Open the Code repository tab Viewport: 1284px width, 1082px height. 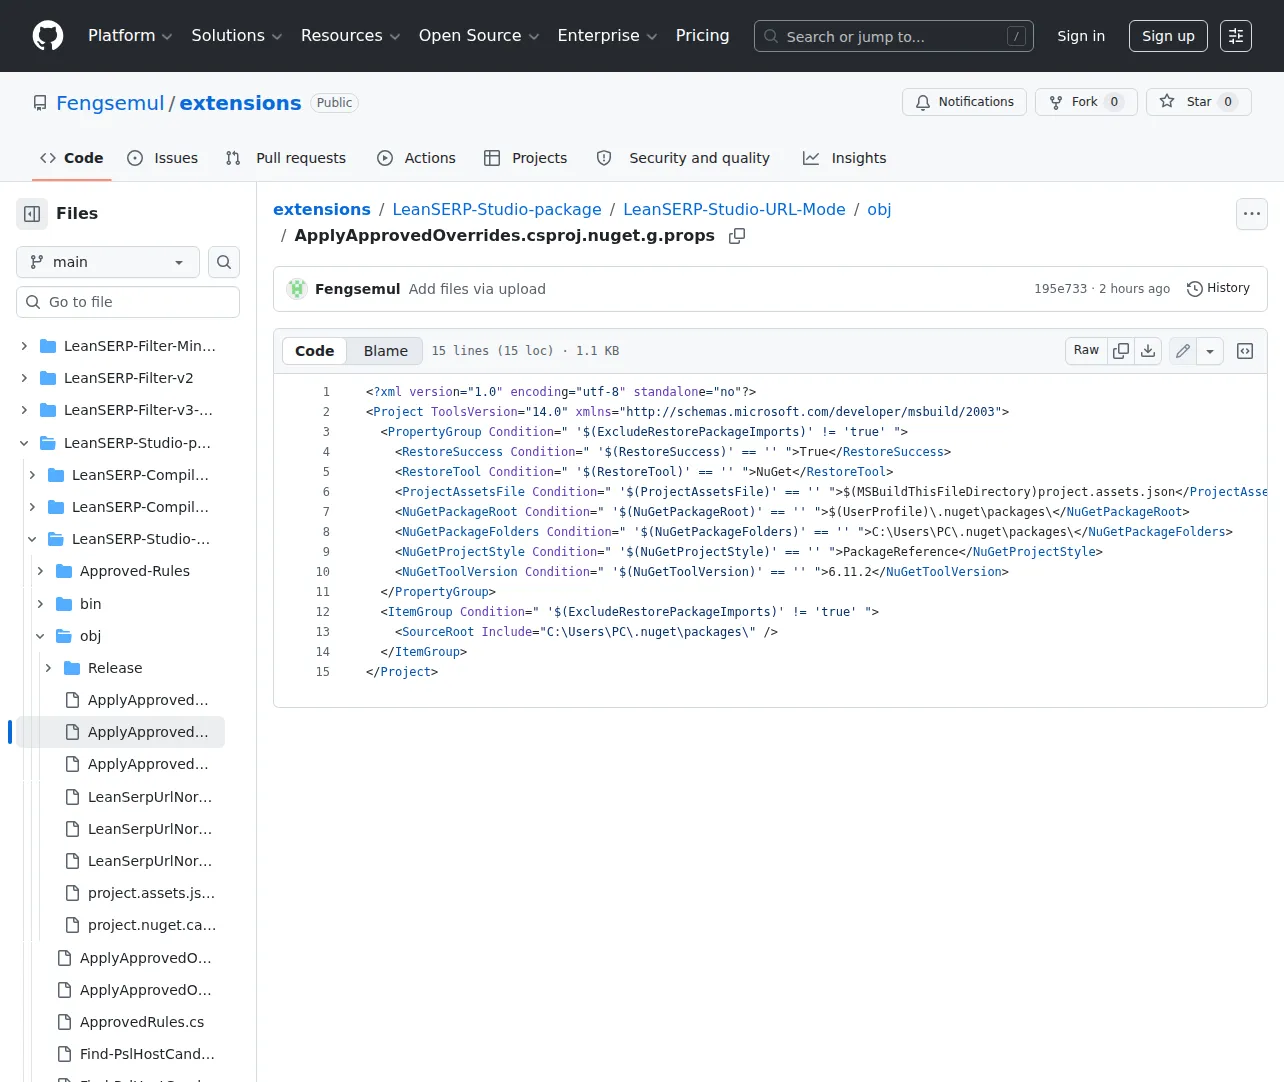coord(71,158)
